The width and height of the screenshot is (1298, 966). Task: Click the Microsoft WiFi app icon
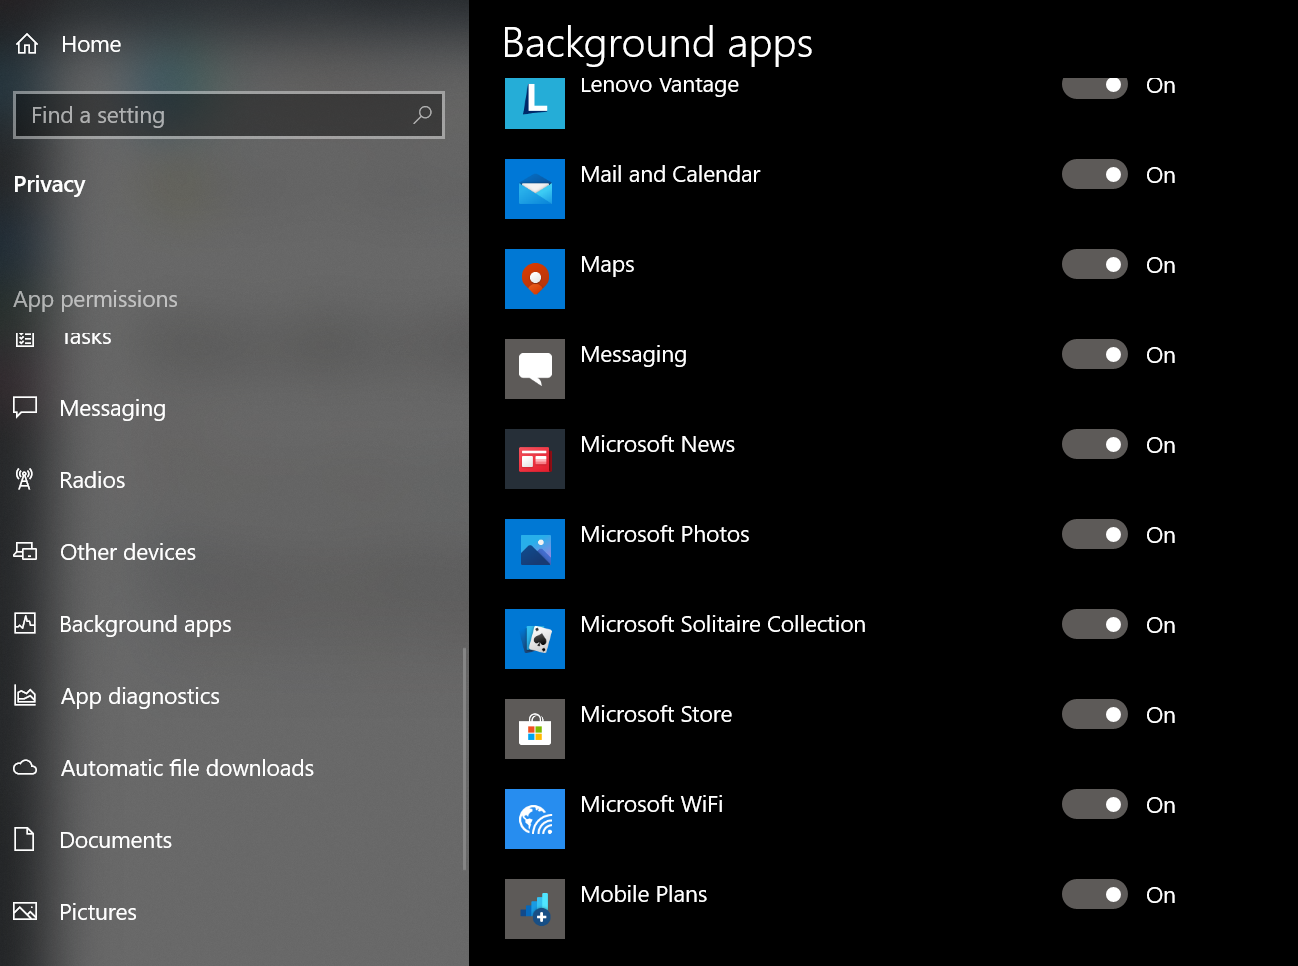535,819
